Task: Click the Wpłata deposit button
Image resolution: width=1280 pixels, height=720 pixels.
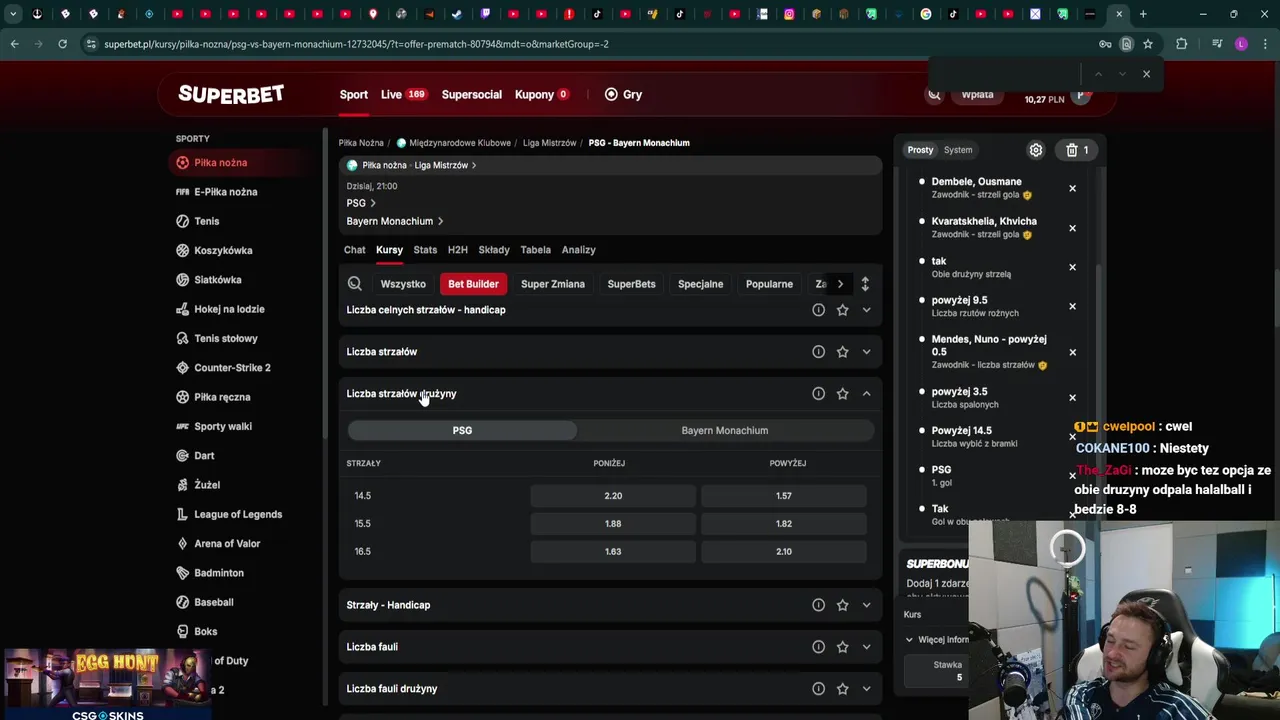Action: click(977, 95)
